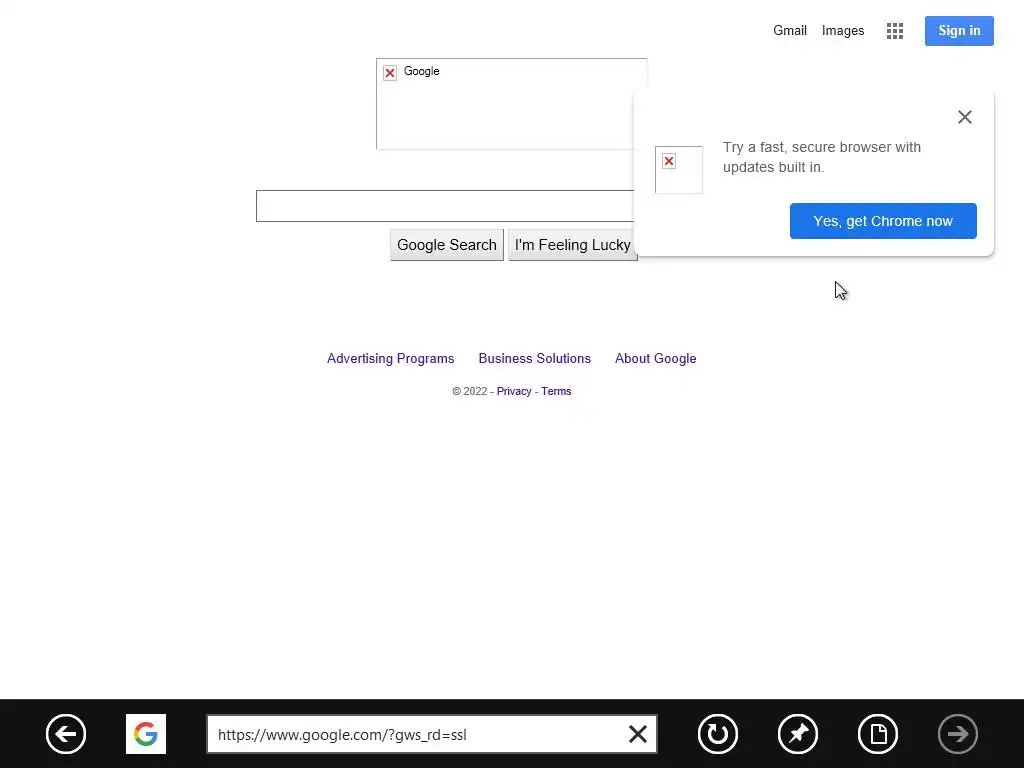
Task: Click I'm Feeling Lucky
Action: point(572,245)
